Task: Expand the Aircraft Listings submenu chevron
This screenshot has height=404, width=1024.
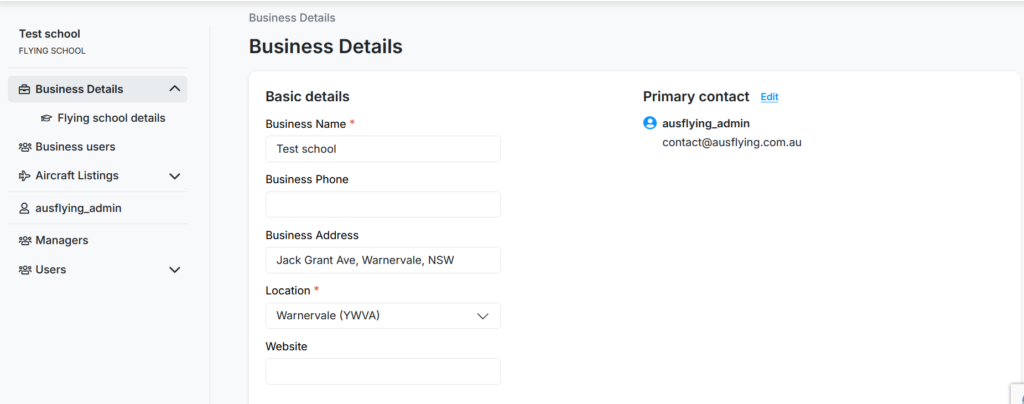Action: pyautogui.click(x=175, y=176)
